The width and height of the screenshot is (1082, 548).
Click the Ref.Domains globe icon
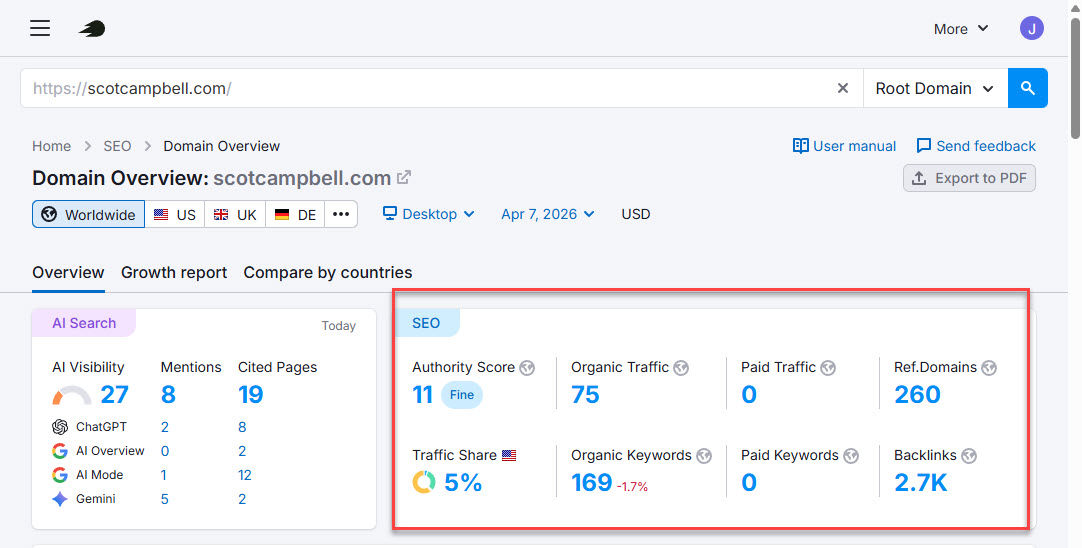(989, 368)
